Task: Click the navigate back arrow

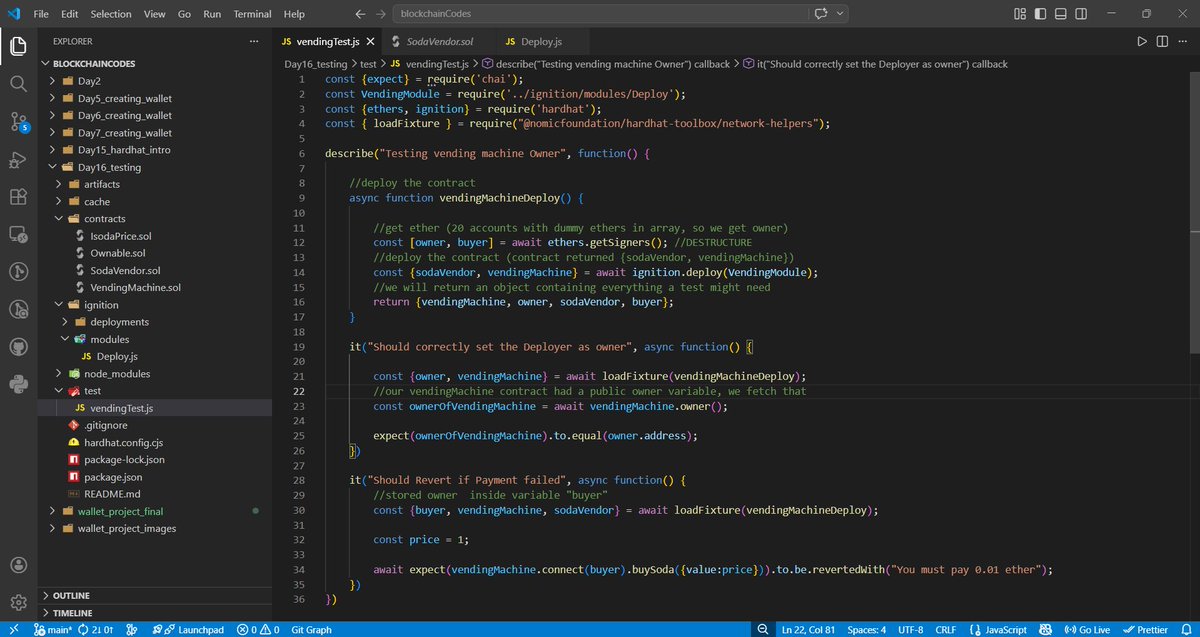Action: click(361, 14)
